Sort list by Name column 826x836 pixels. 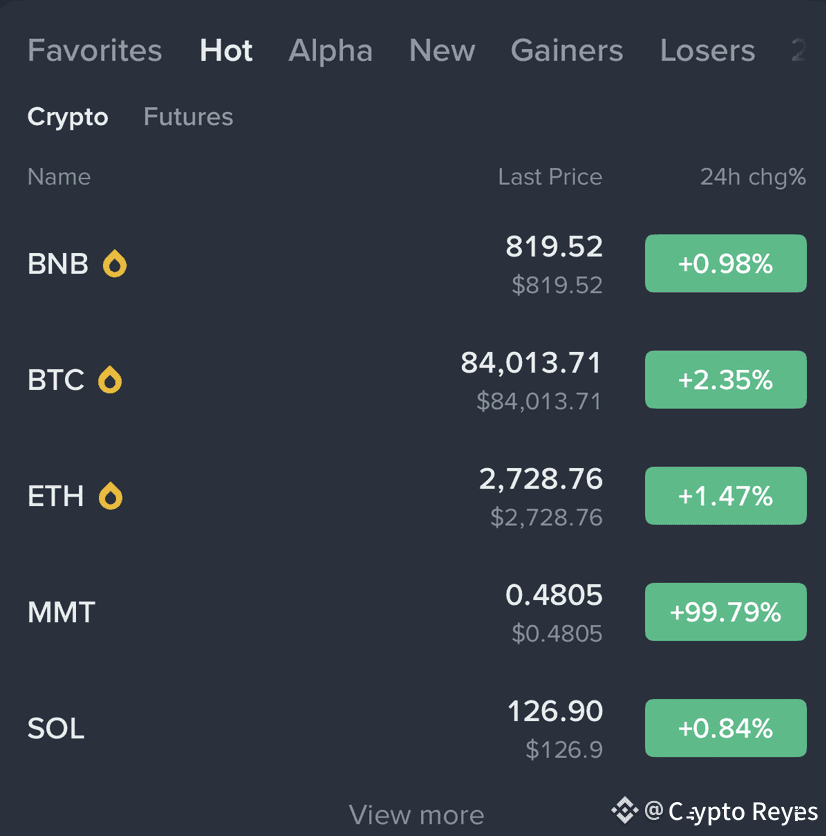click(x=59, y=177)
